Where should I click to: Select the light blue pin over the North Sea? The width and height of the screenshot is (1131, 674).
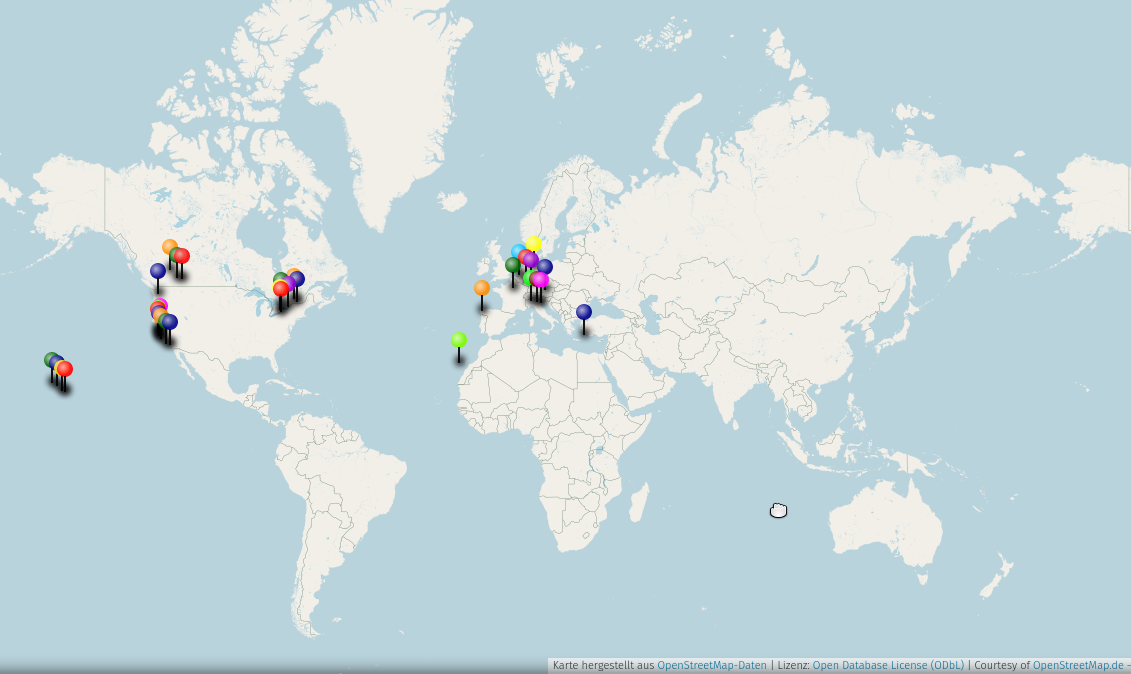tap(518, 252)
